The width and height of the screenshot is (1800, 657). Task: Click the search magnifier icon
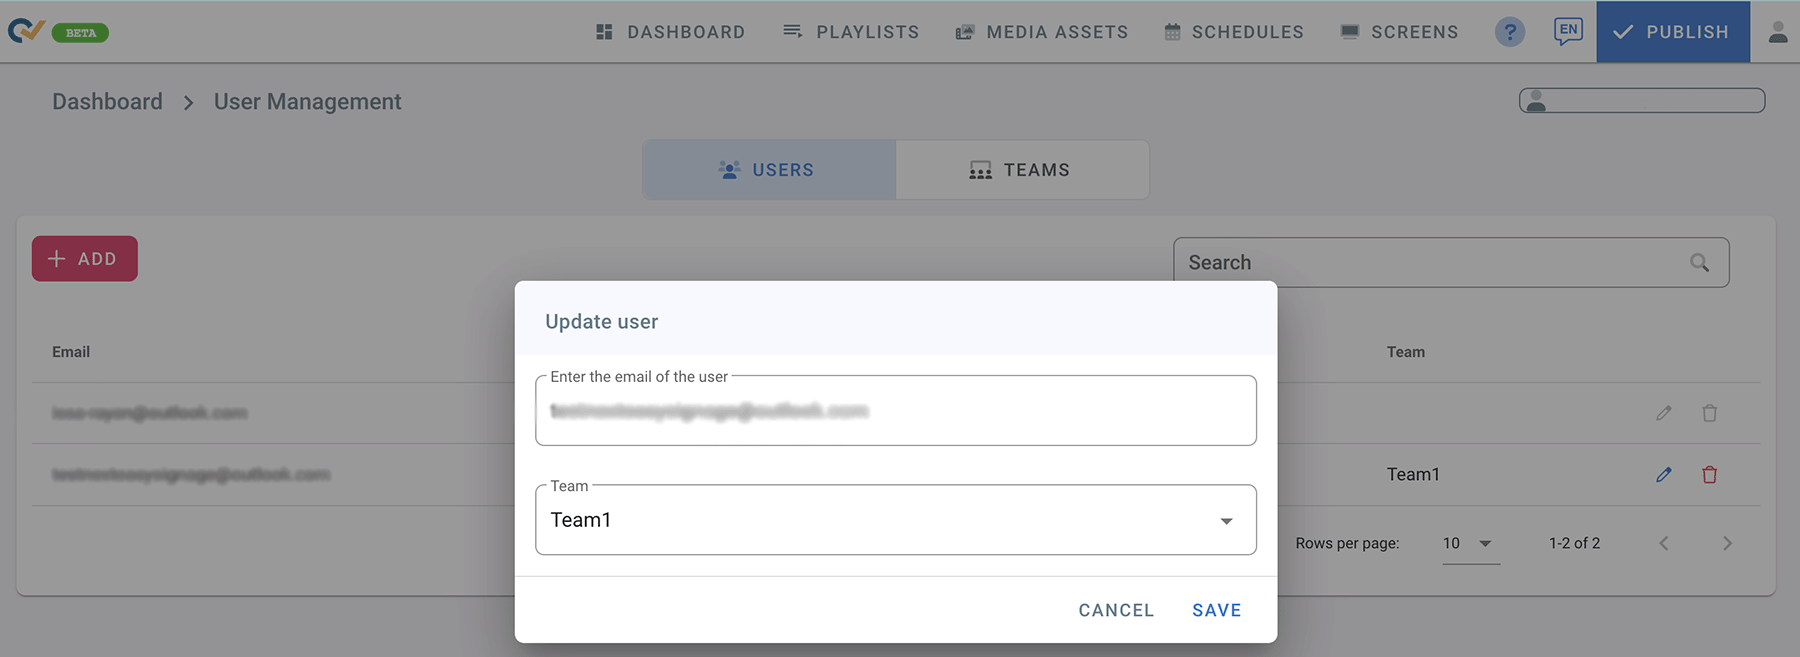[x=1699, y=263]
